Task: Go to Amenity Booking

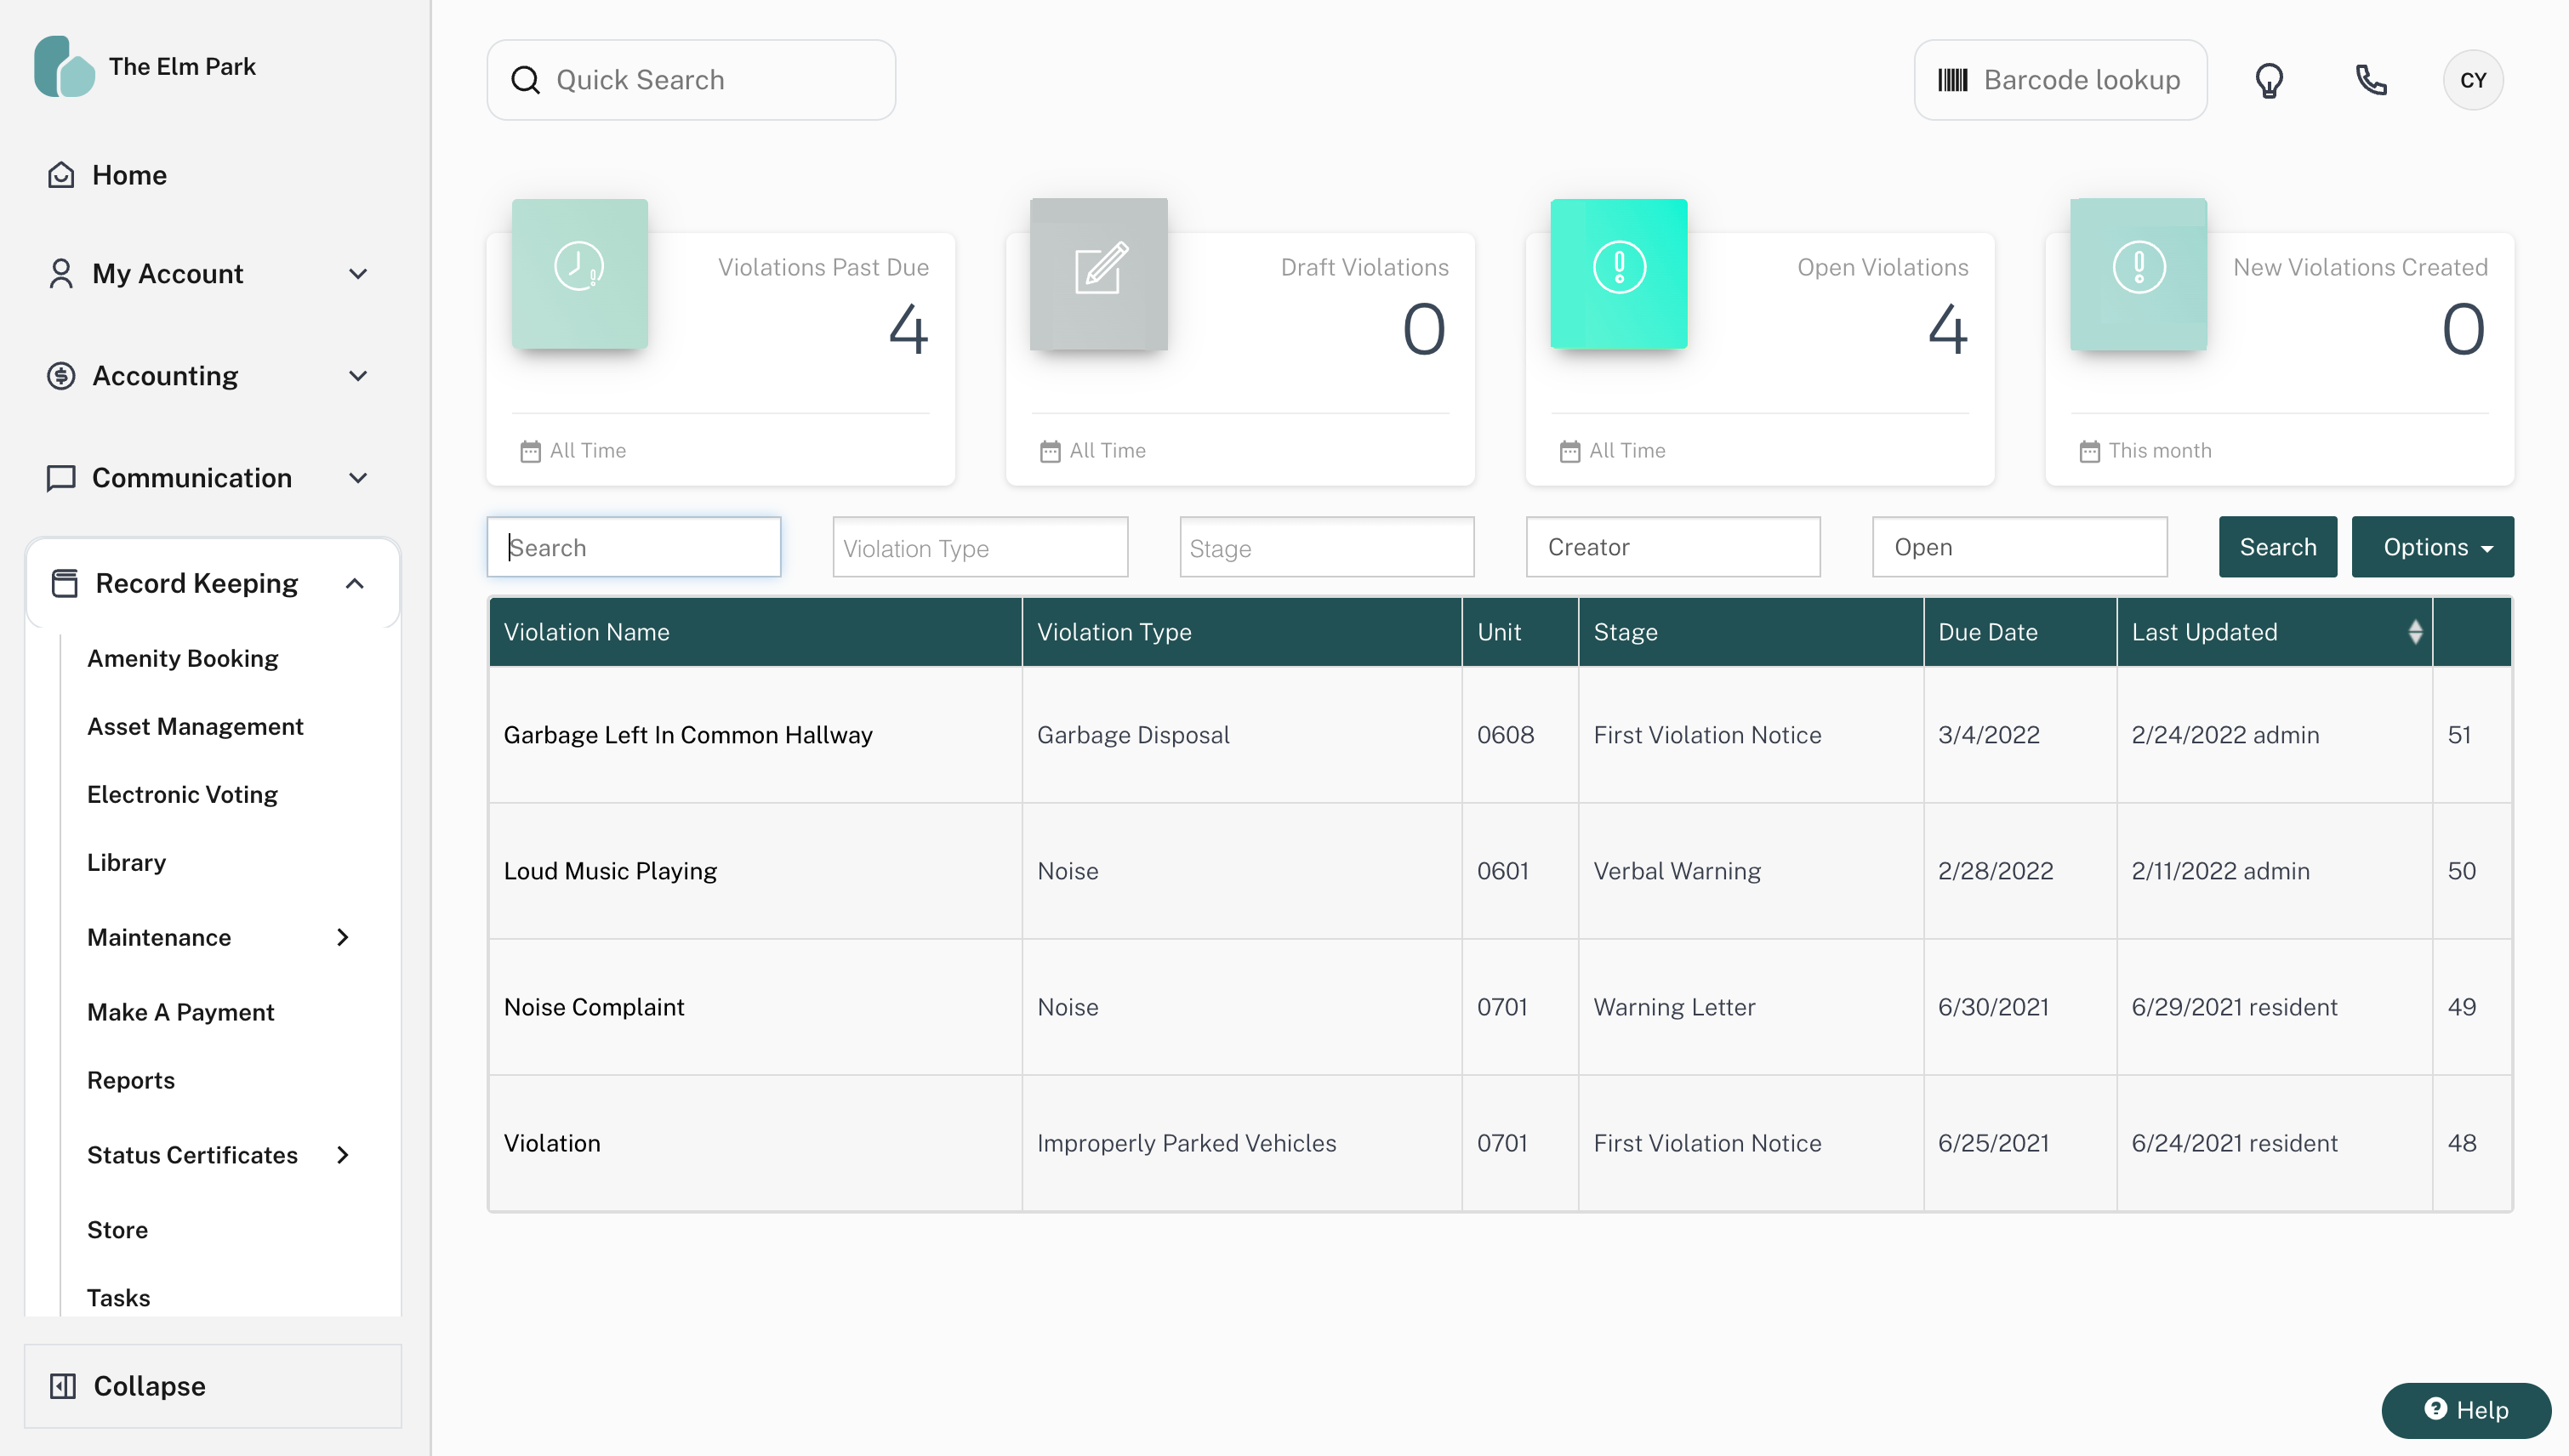Action: point(182,658)
